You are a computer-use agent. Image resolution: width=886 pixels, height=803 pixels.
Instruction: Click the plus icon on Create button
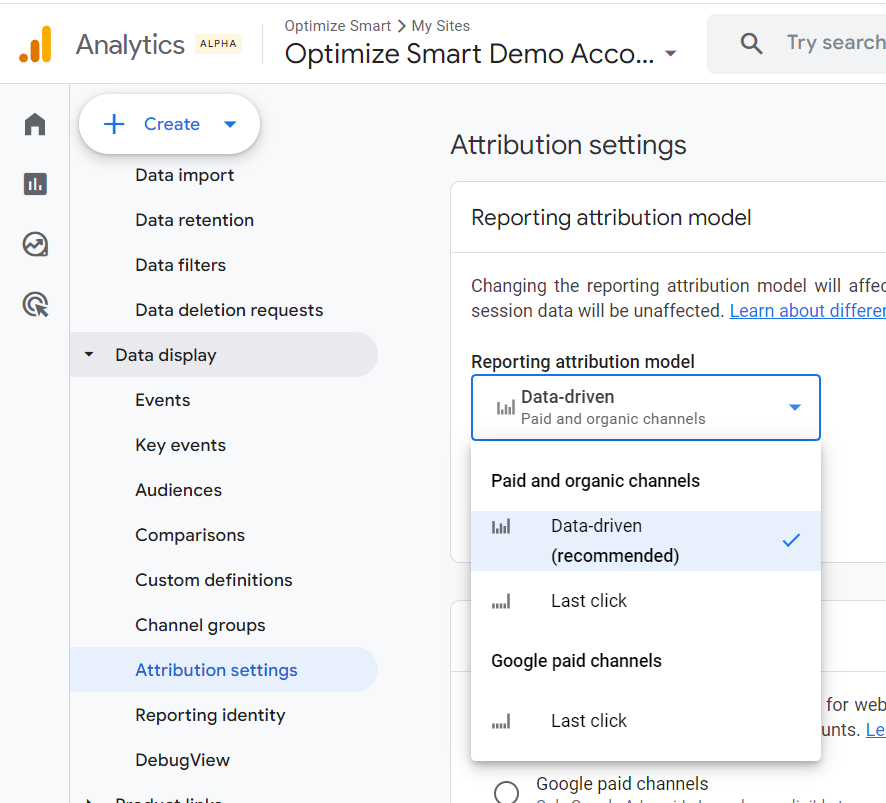coord(114,124)
